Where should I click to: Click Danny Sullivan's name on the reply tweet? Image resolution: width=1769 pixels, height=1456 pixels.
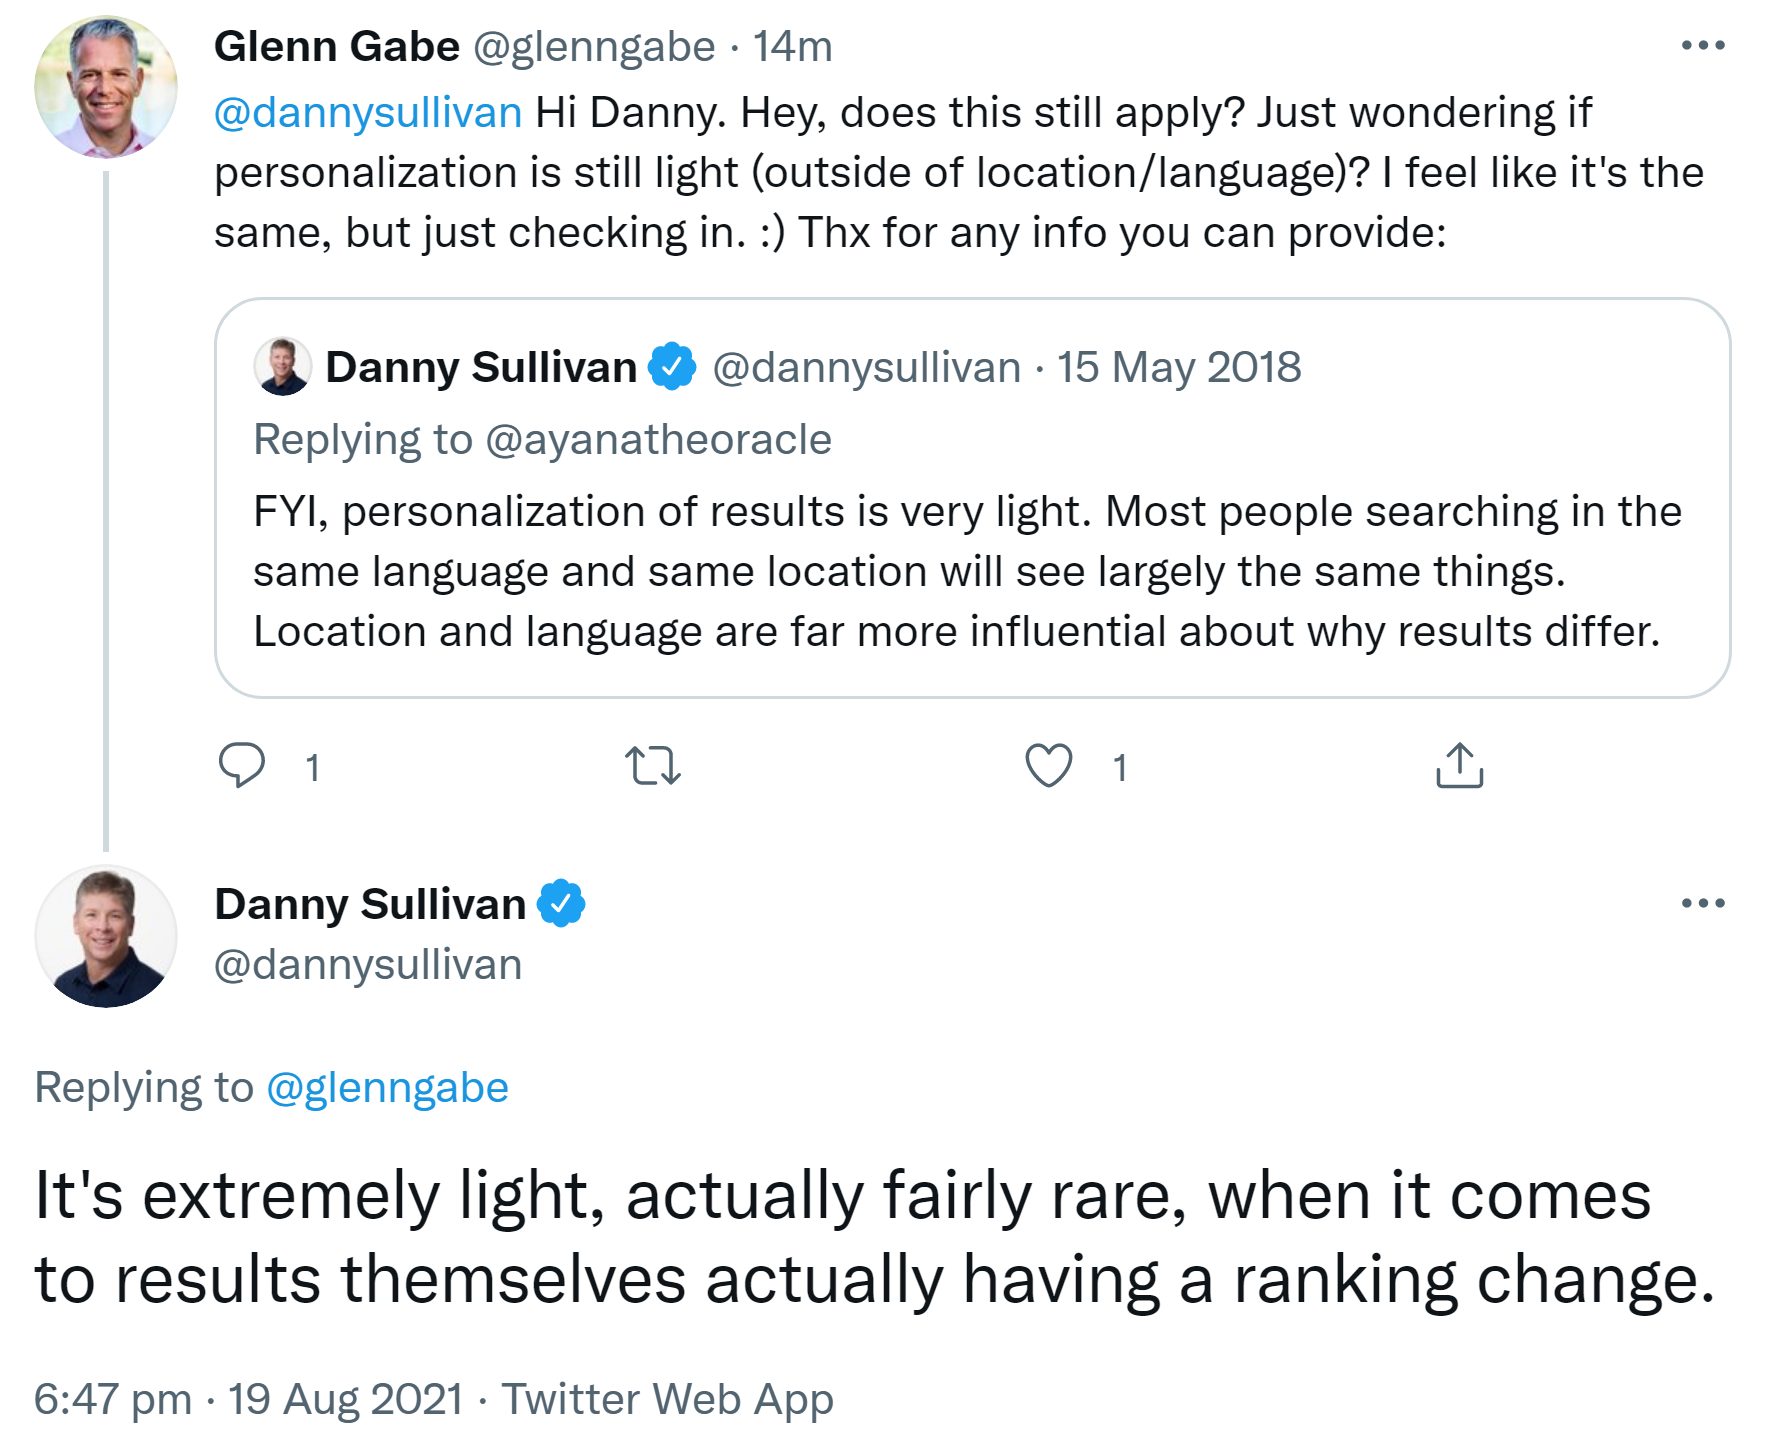pyautogui.click(x=370, y=904)
